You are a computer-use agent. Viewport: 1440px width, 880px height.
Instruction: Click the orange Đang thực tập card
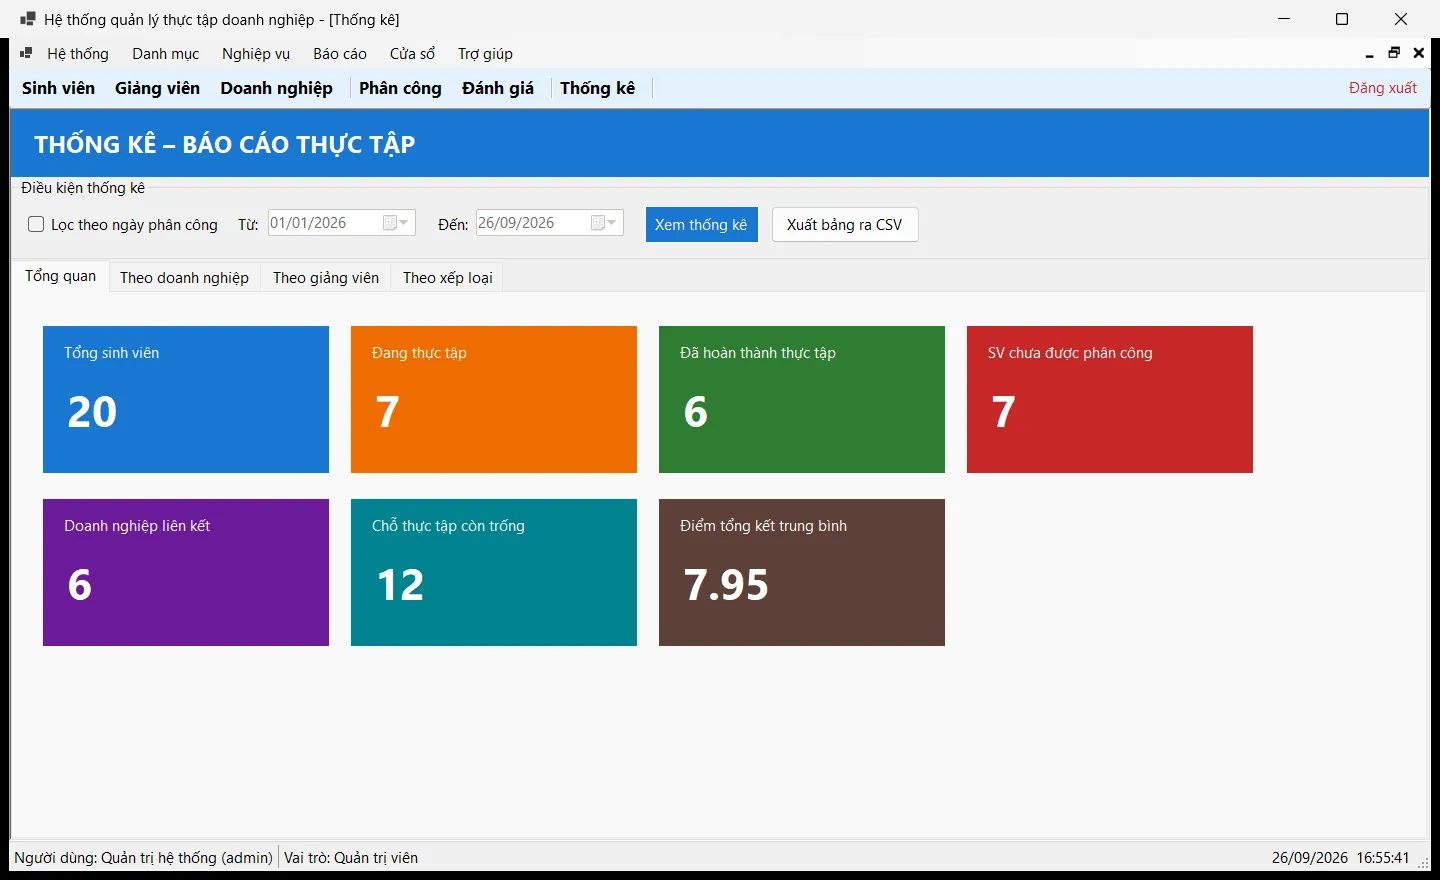point(494,400)
